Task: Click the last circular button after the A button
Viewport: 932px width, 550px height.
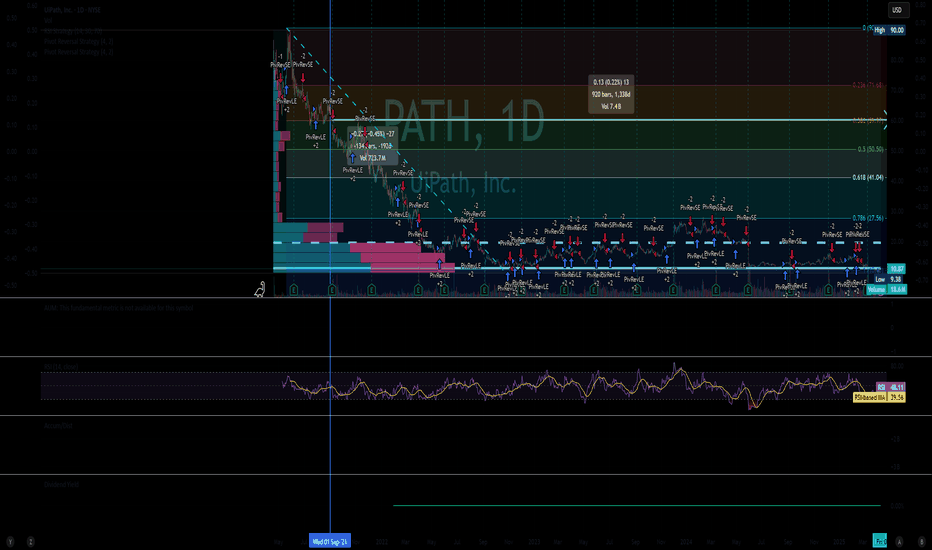Action: coord(922,542)
